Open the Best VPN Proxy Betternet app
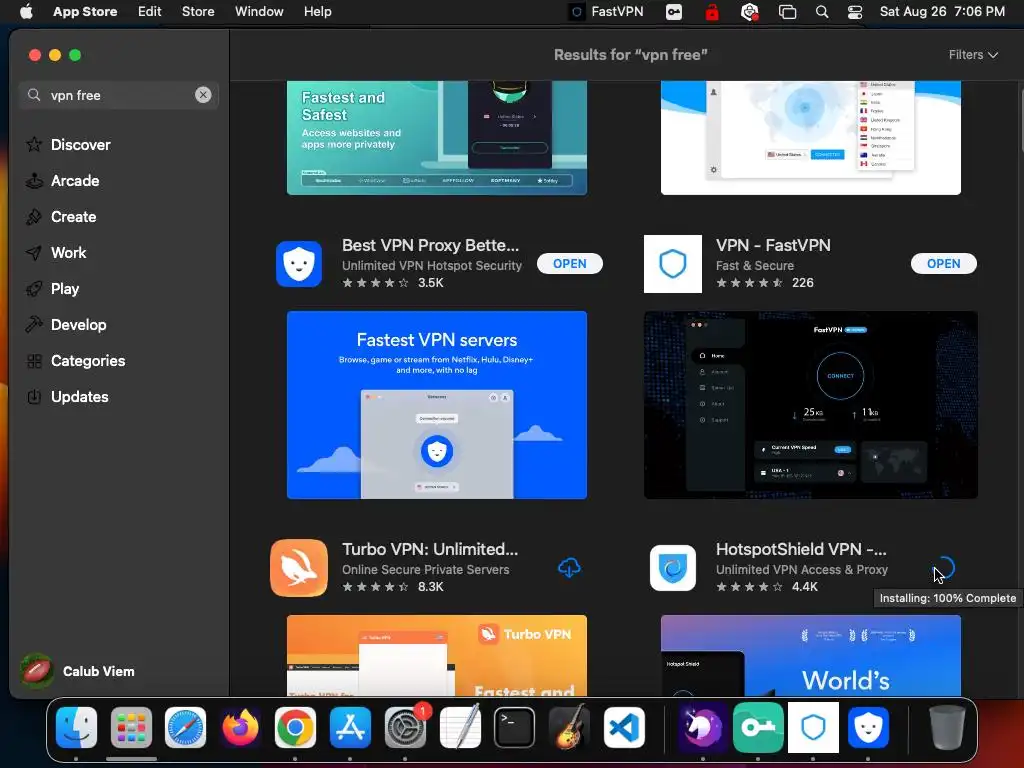1024x768 pixels. coord(569,263)
